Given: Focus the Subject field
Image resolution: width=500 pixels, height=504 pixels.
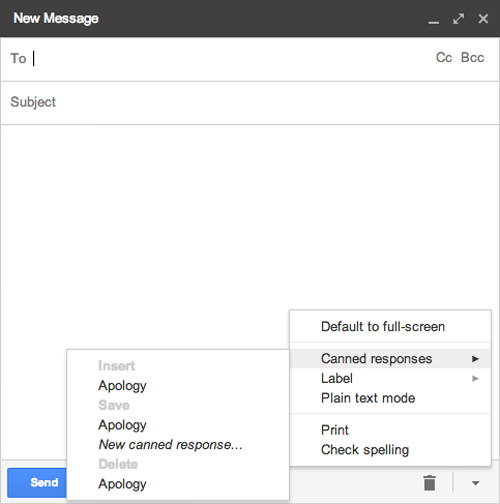Looking at the screenshot, I should tap(250, 103).
